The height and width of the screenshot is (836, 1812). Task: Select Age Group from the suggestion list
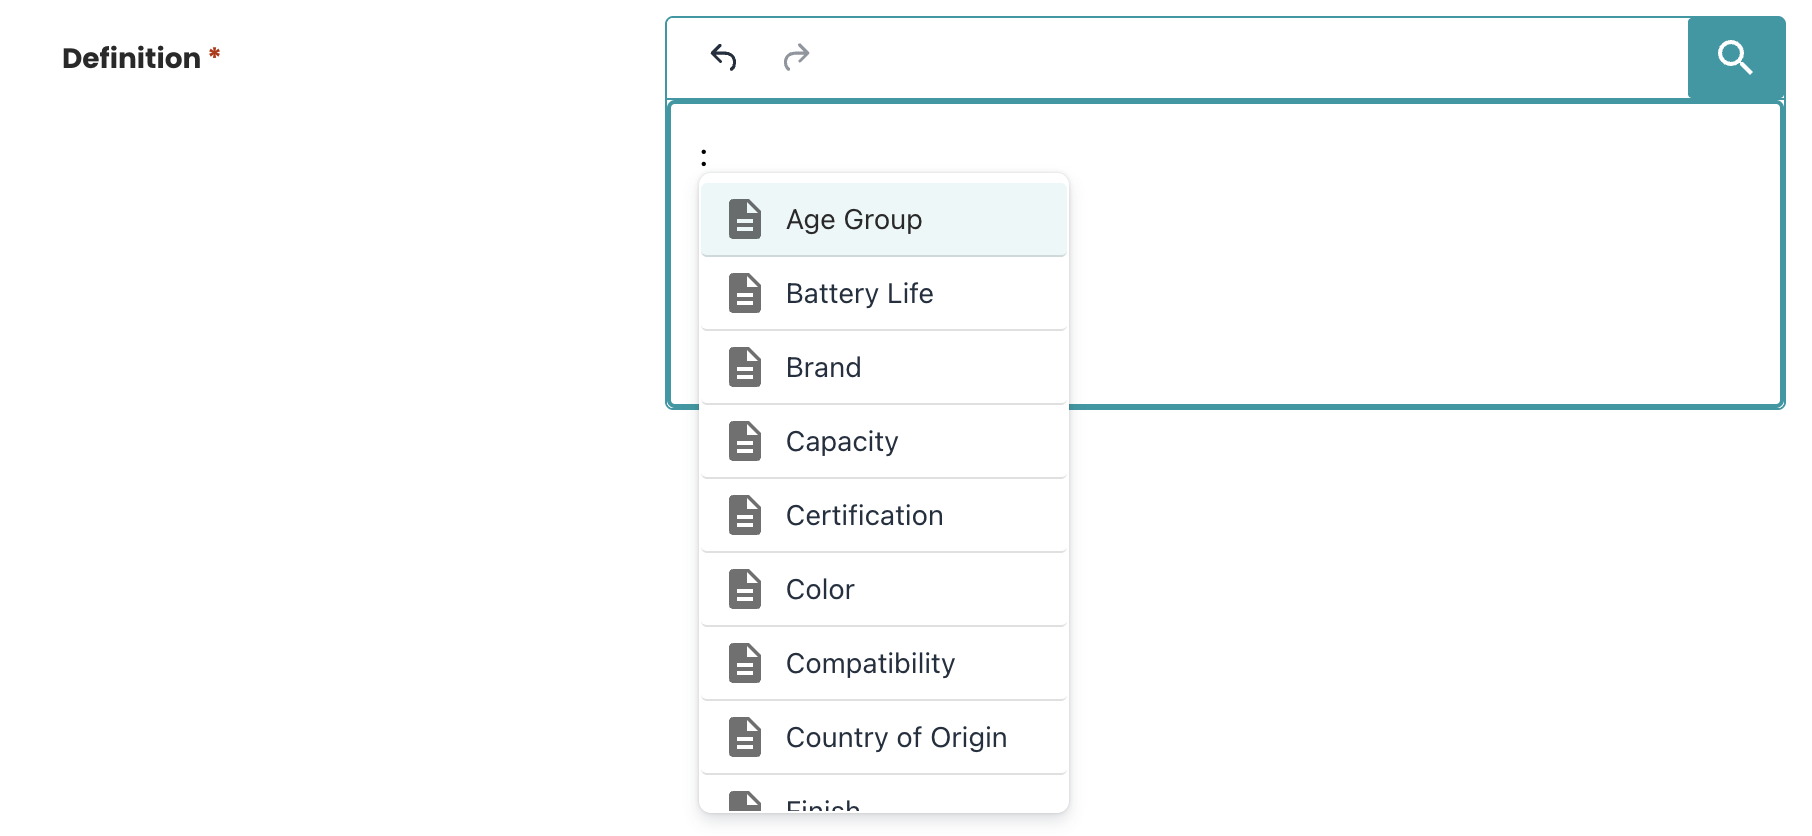click(854, 220)
